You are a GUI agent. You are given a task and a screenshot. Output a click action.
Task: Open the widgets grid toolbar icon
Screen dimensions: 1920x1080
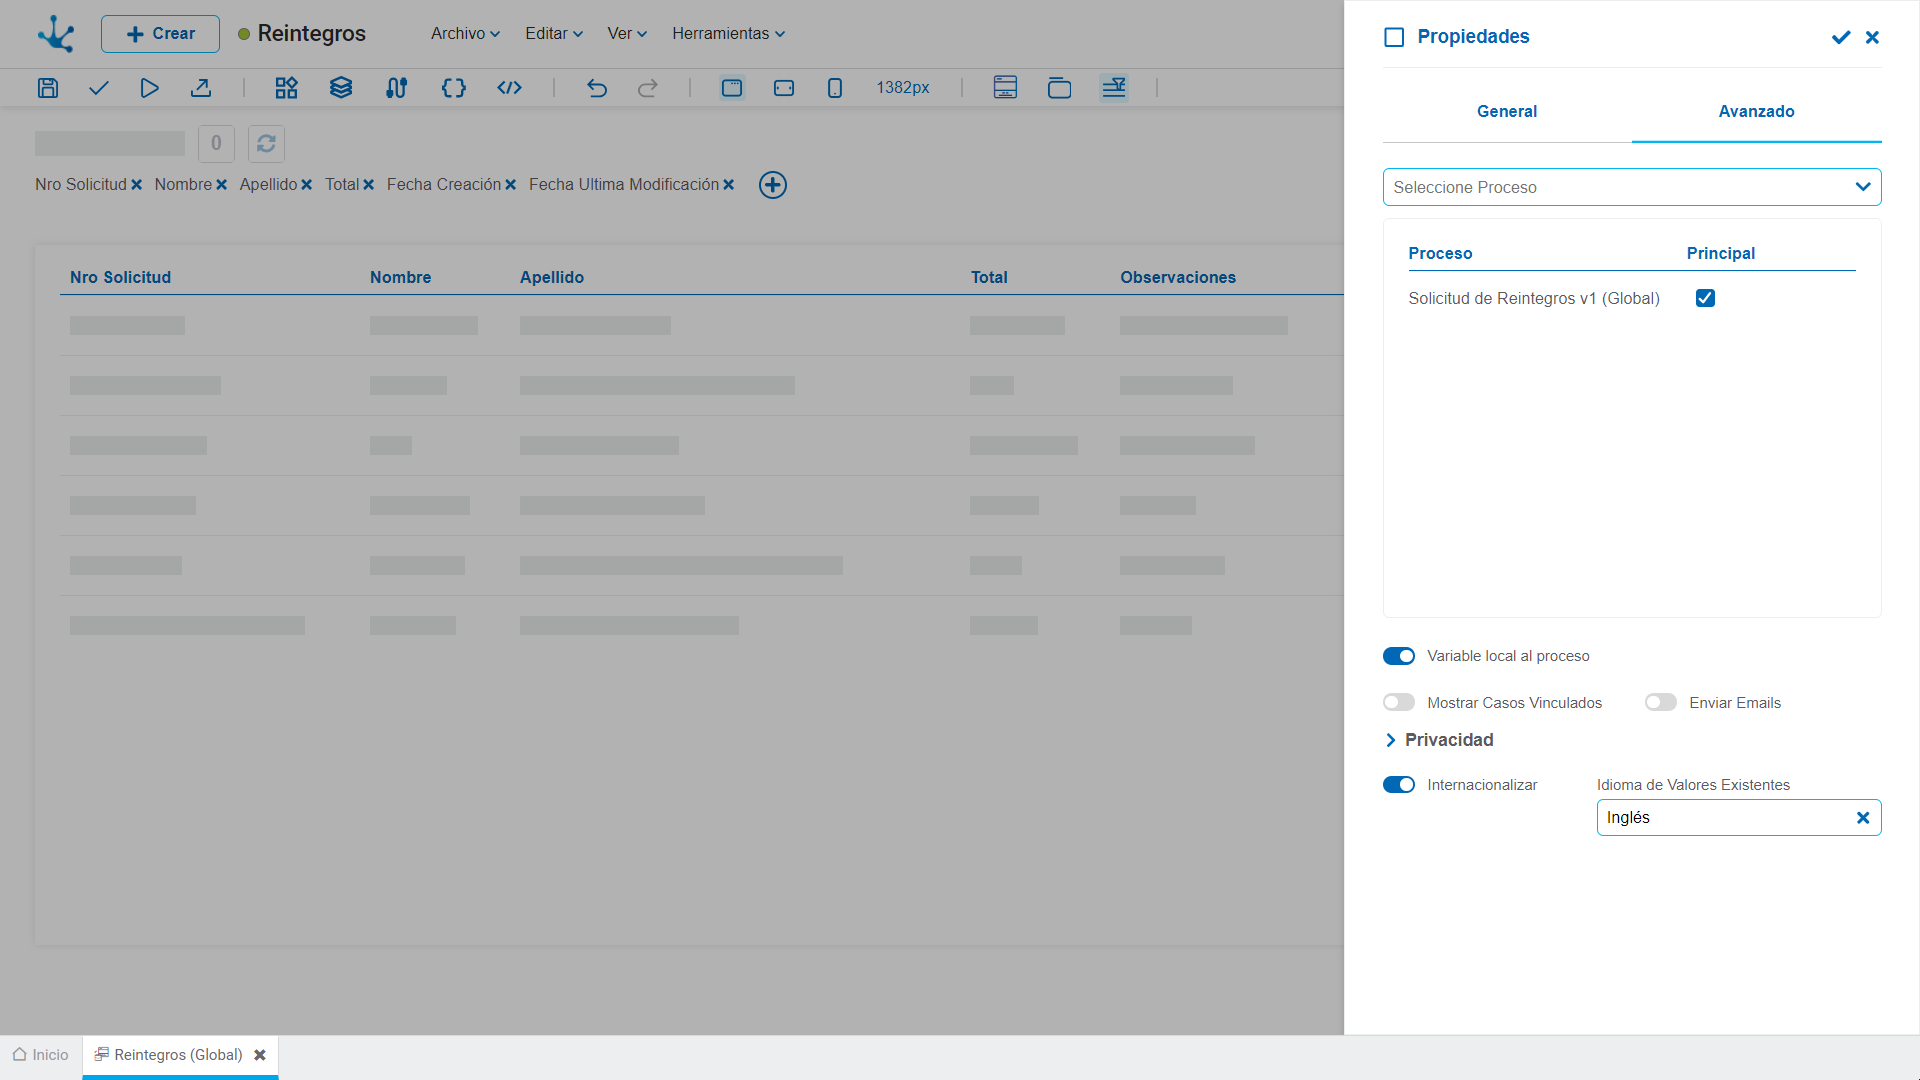coord(287,88)
